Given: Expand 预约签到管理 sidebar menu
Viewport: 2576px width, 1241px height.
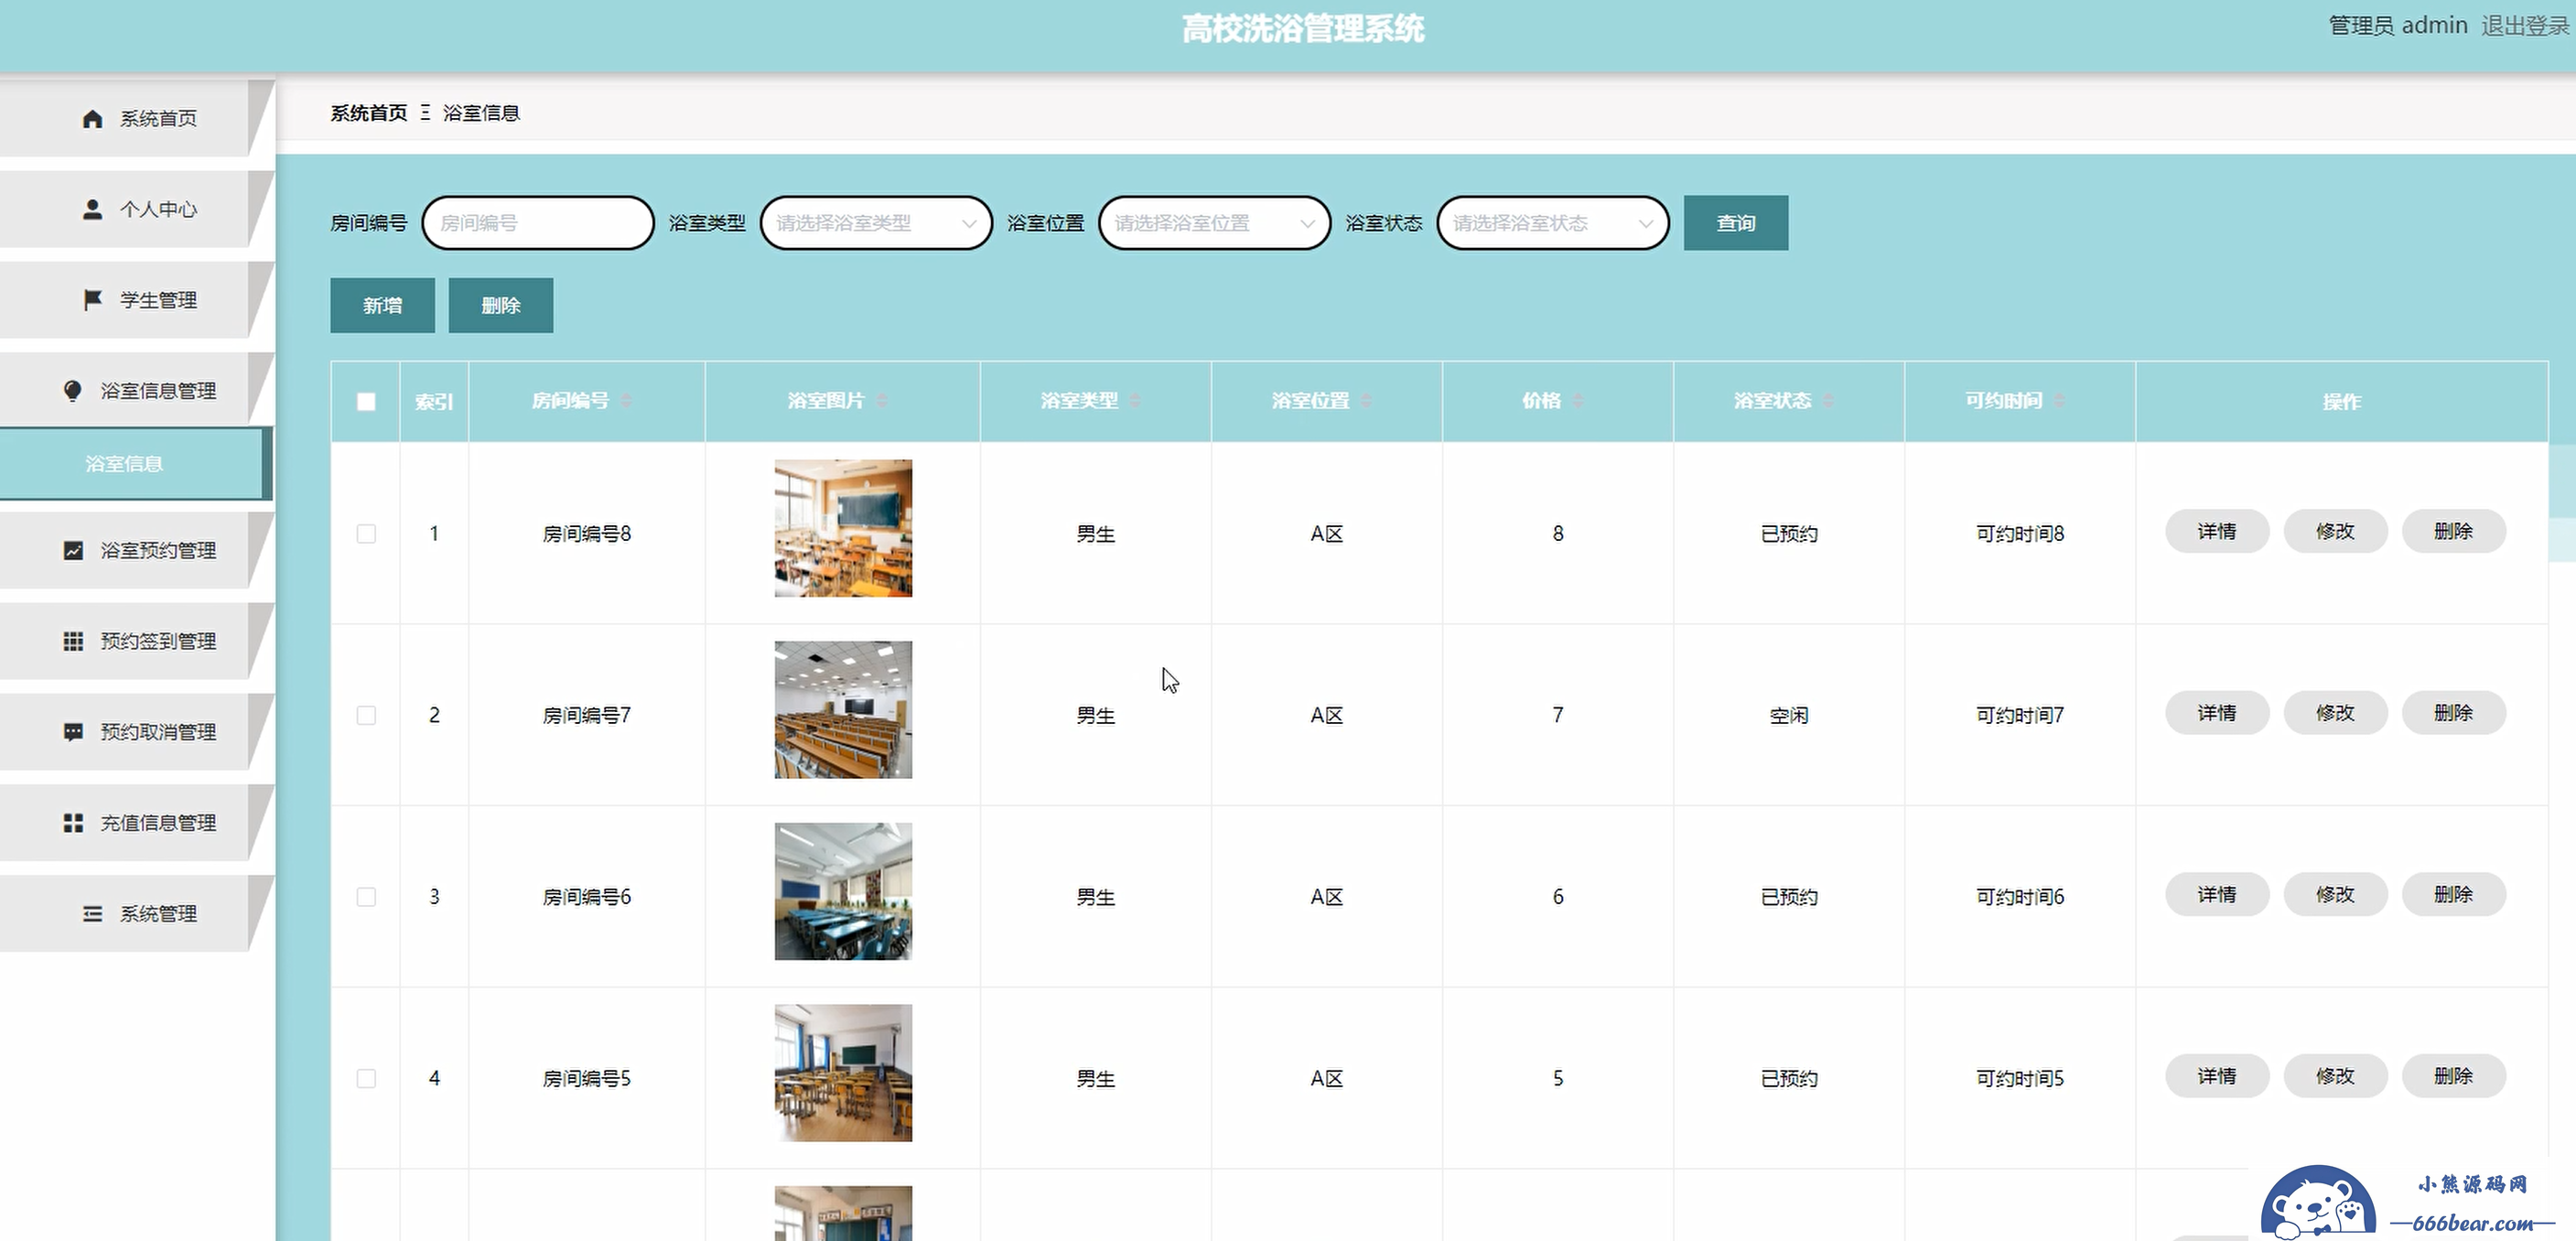Looking at the screenshot, I should (x=137, y=641).
